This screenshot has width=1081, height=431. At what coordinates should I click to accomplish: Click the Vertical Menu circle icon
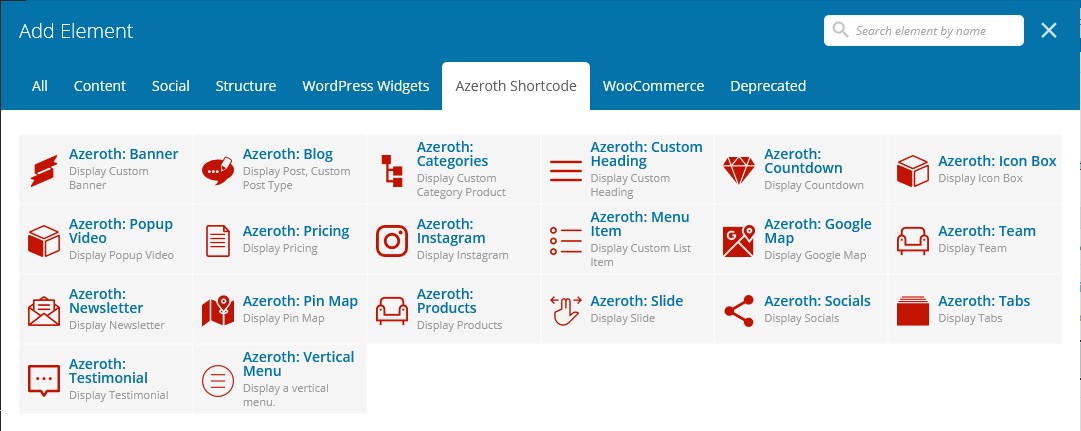(x=218, y=381)
